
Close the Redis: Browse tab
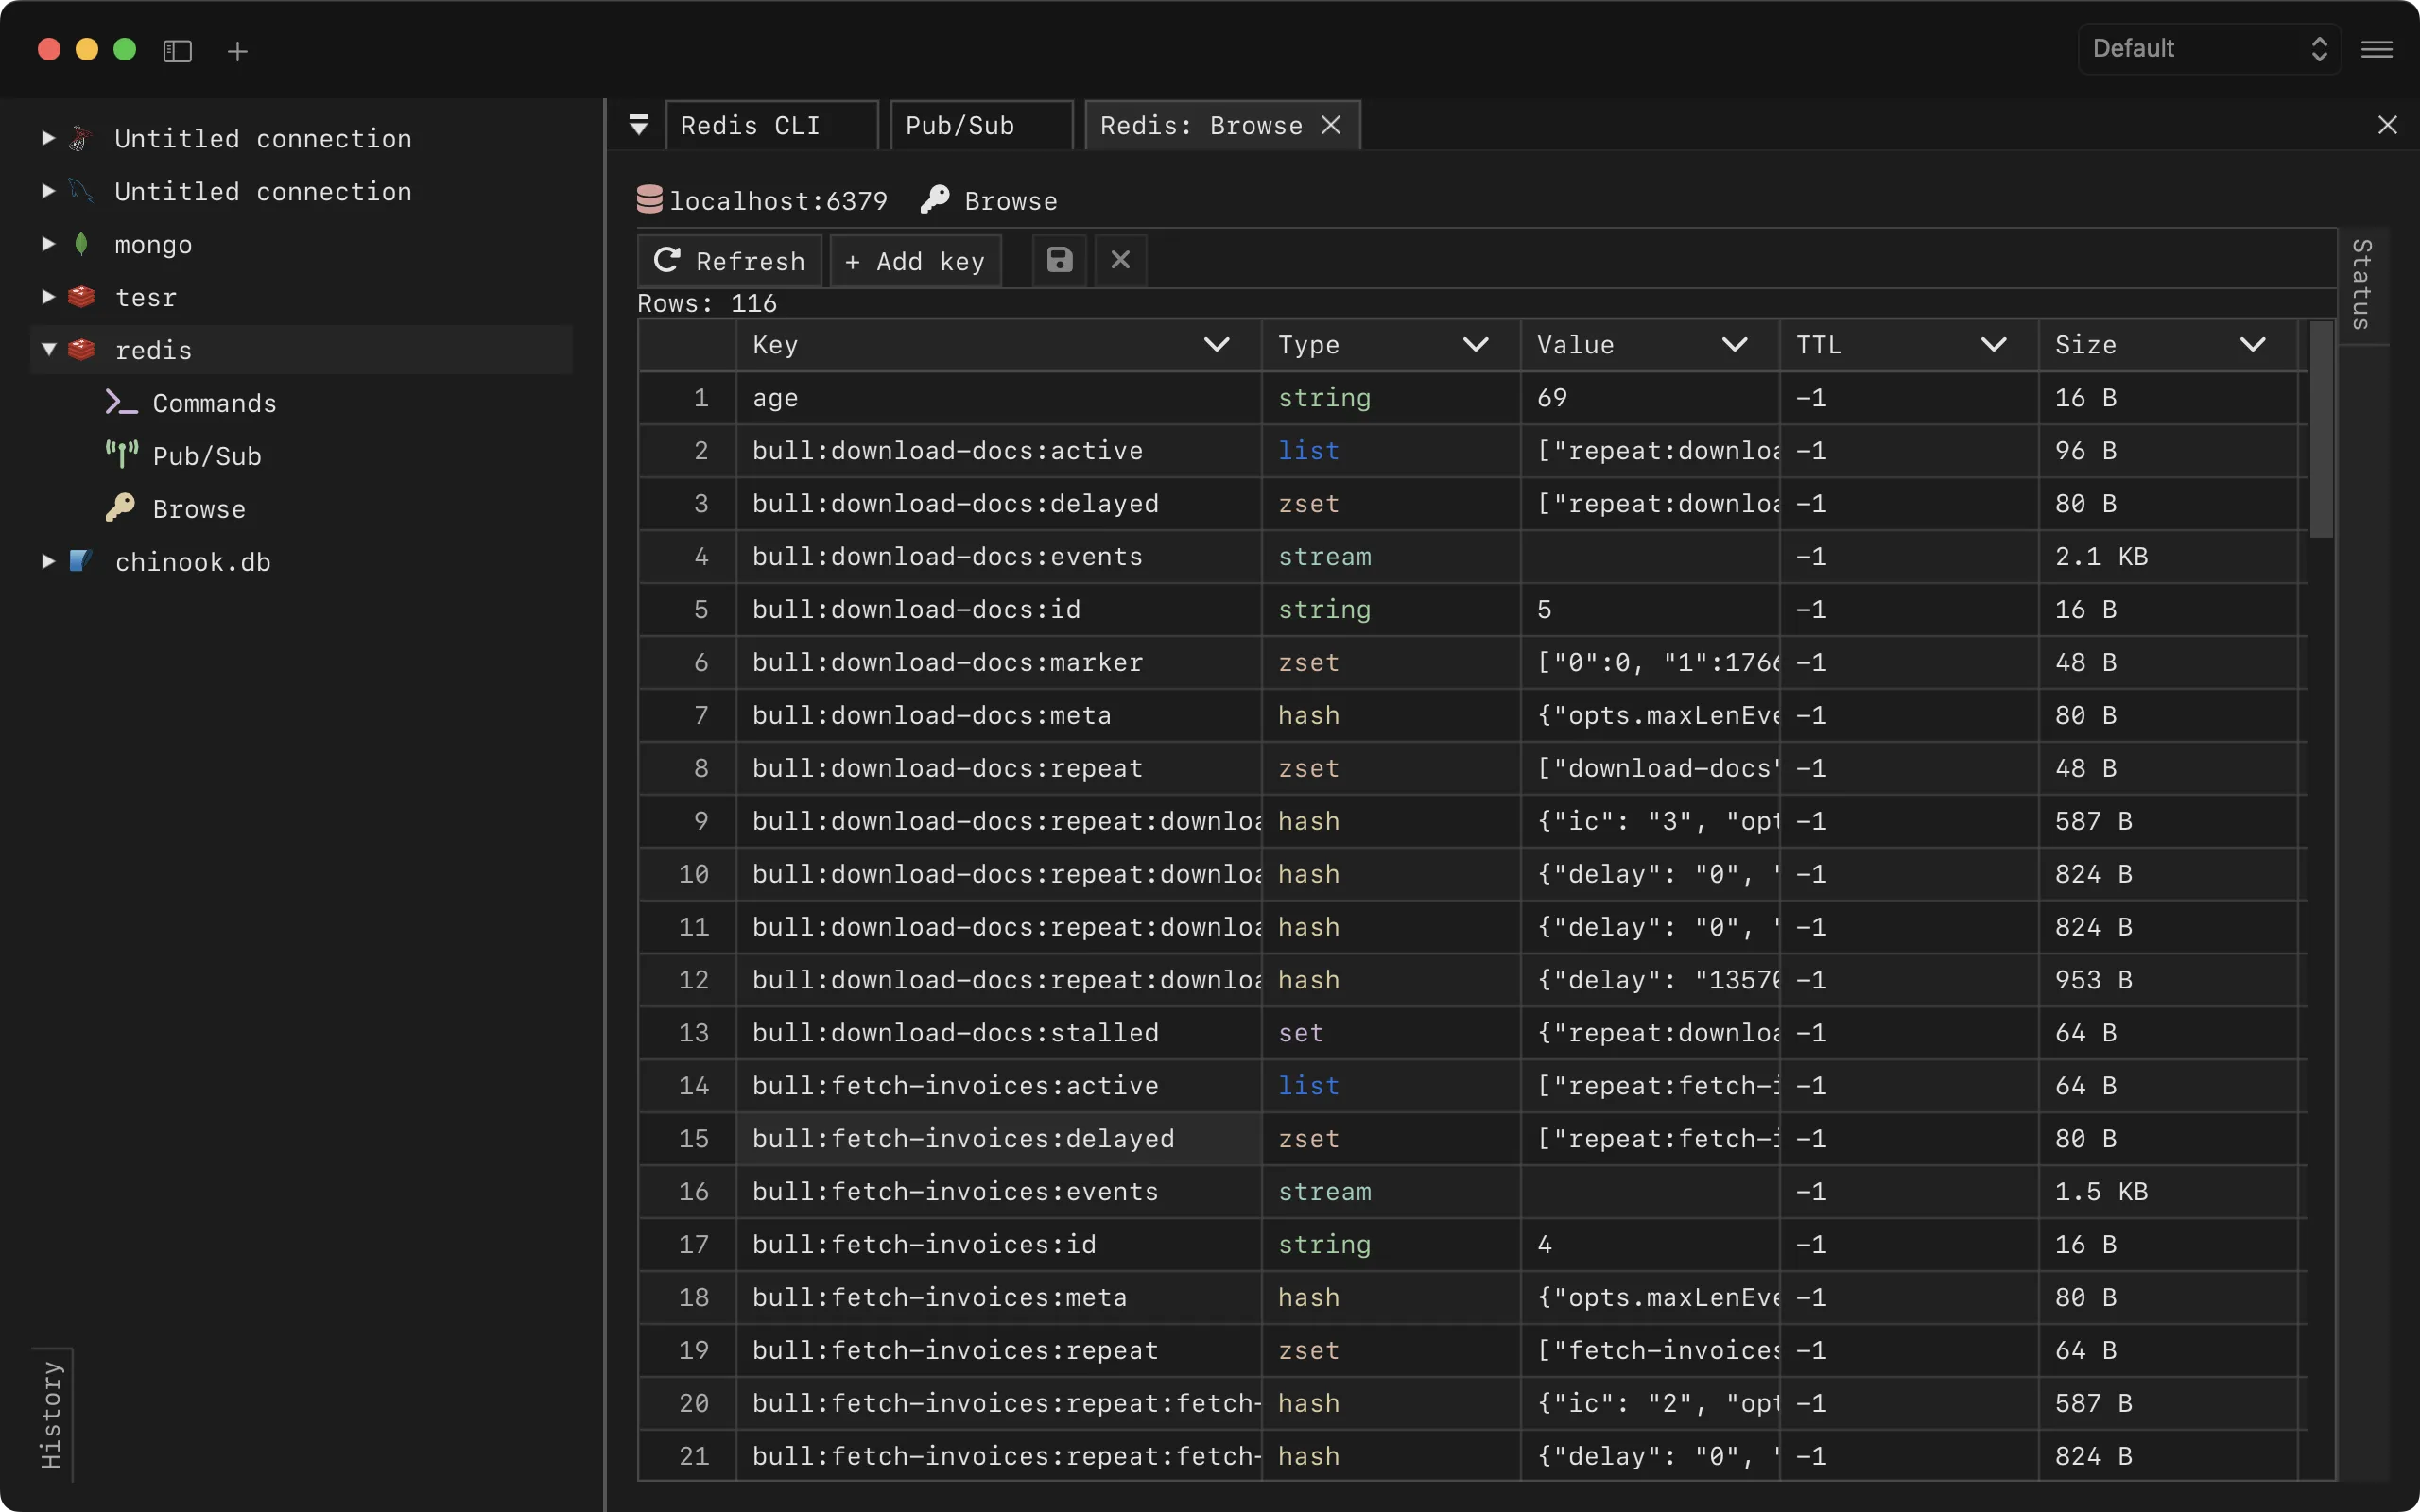(x=1331, y=125)
